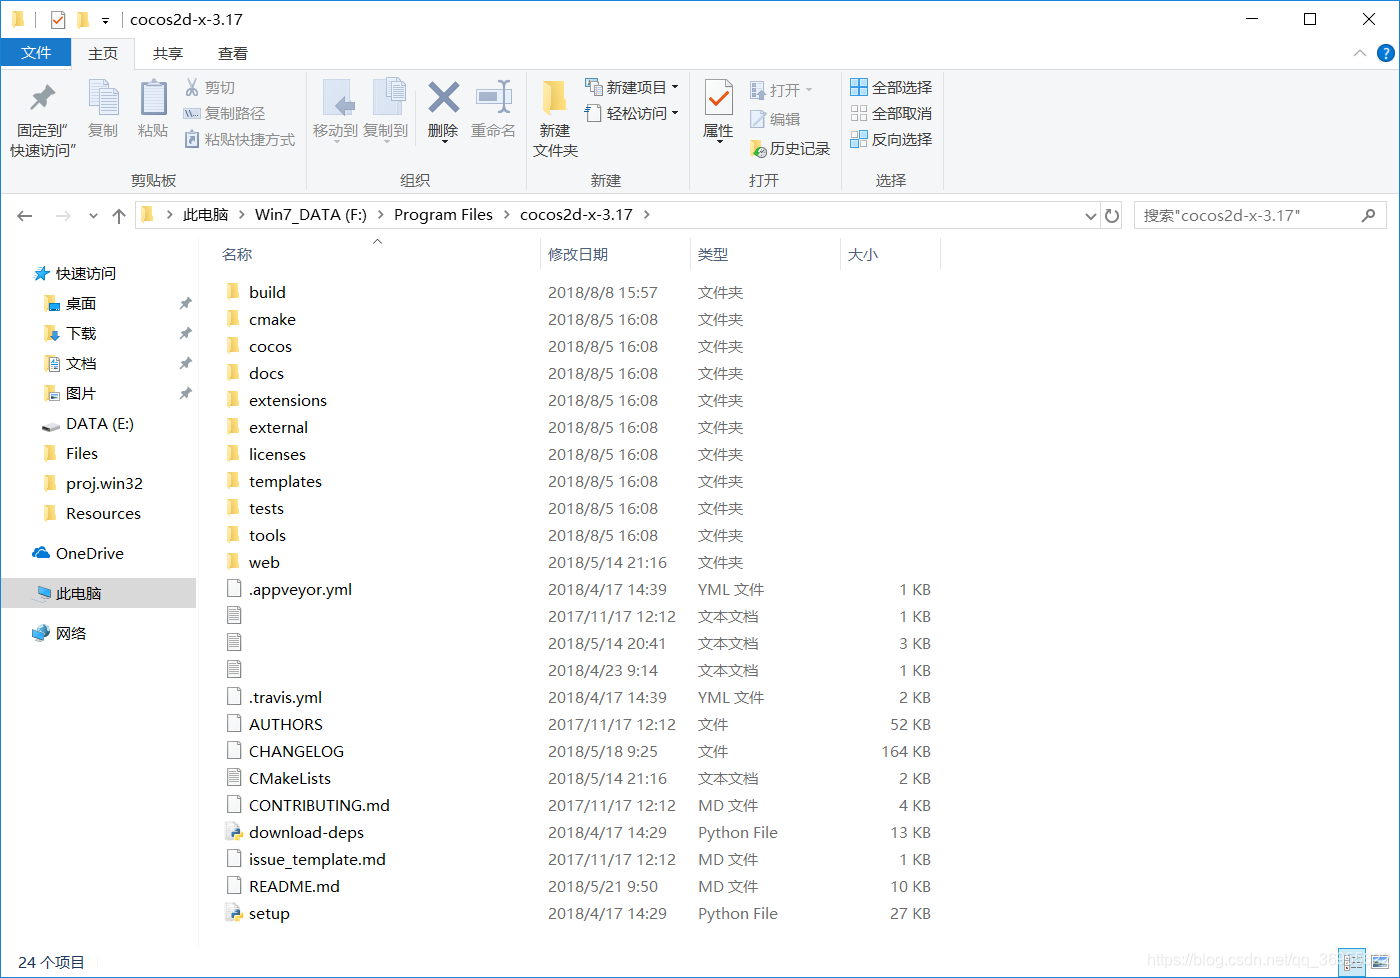Click the Properties (属性) checkmark icon
The width and height of the screenshot is (1400, 978).
tap(718, 98)
